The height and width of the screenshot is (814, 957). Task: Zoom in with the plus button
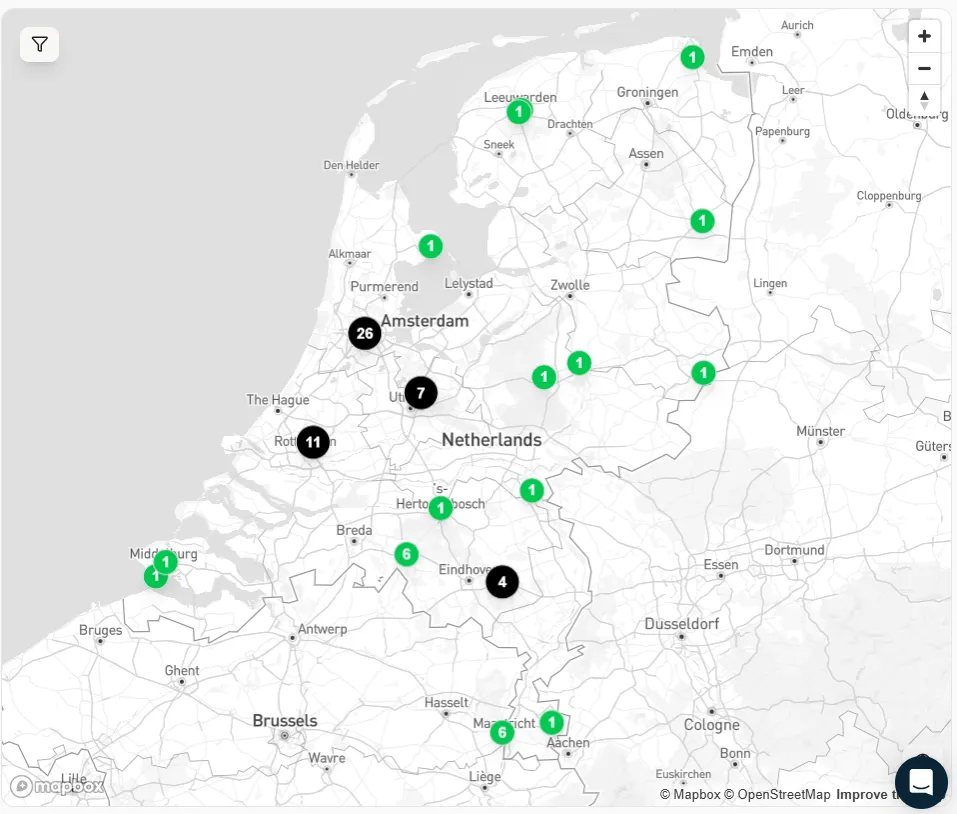point(924,36)
